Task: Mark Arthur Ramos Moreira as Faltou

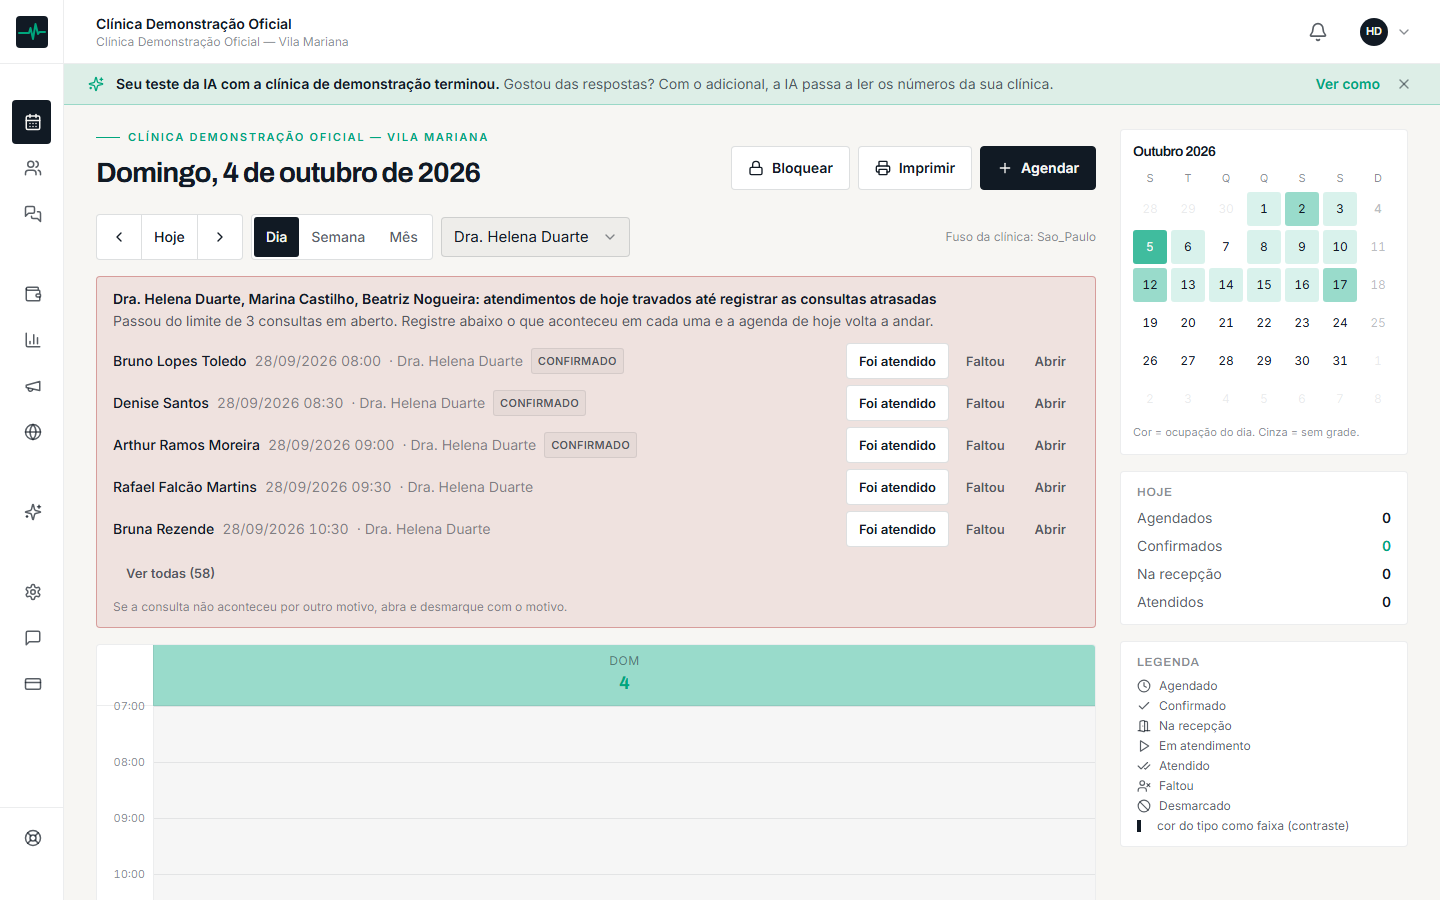Action: point(985,445)
